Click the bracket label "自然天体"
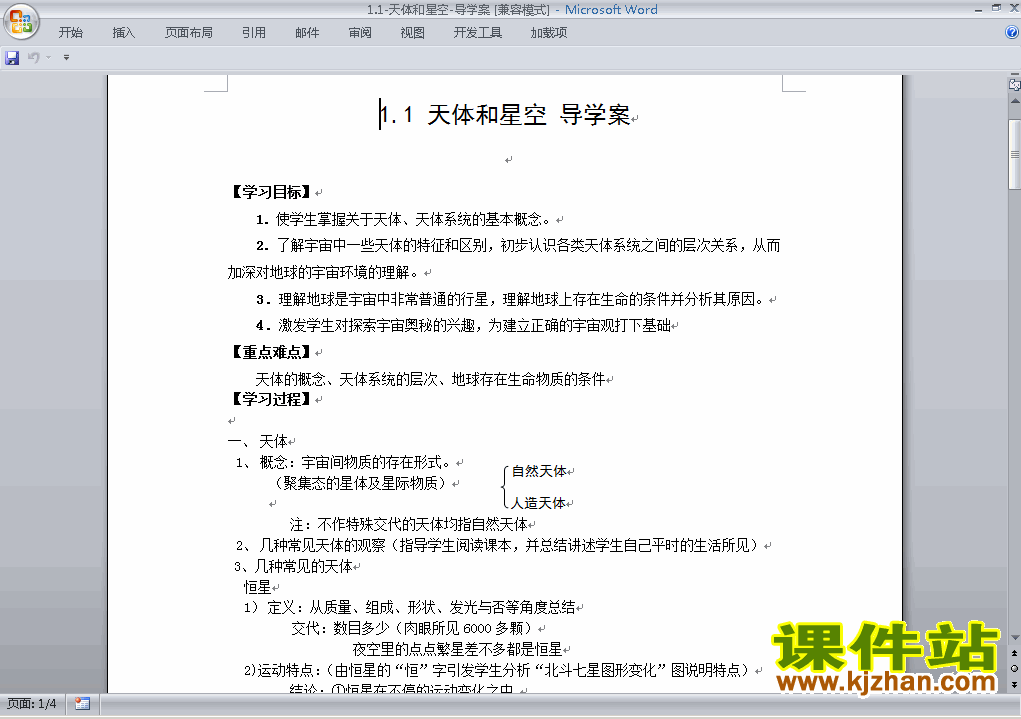Screen dimensions: 1021x719 coord(538,471)
